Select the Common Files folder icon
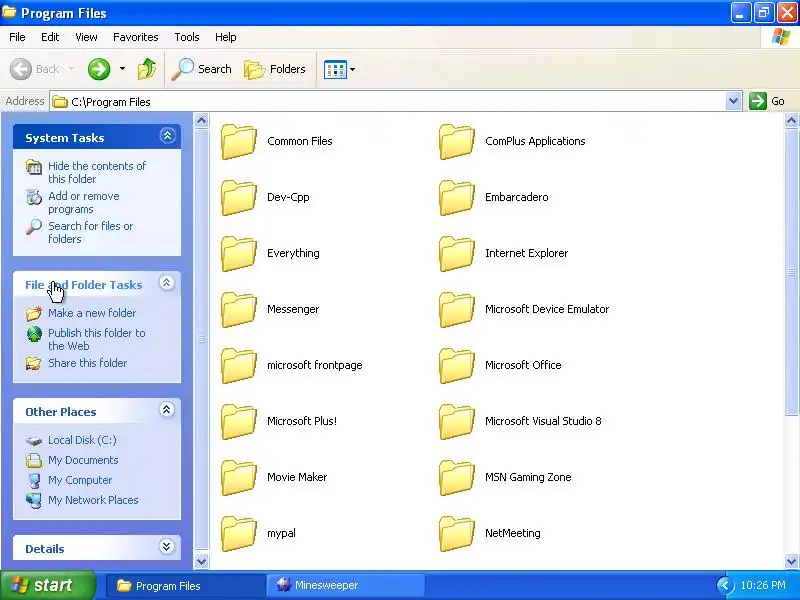Viewport: 800px width, 600px height. pyautogui.click(x=239, y=141)
